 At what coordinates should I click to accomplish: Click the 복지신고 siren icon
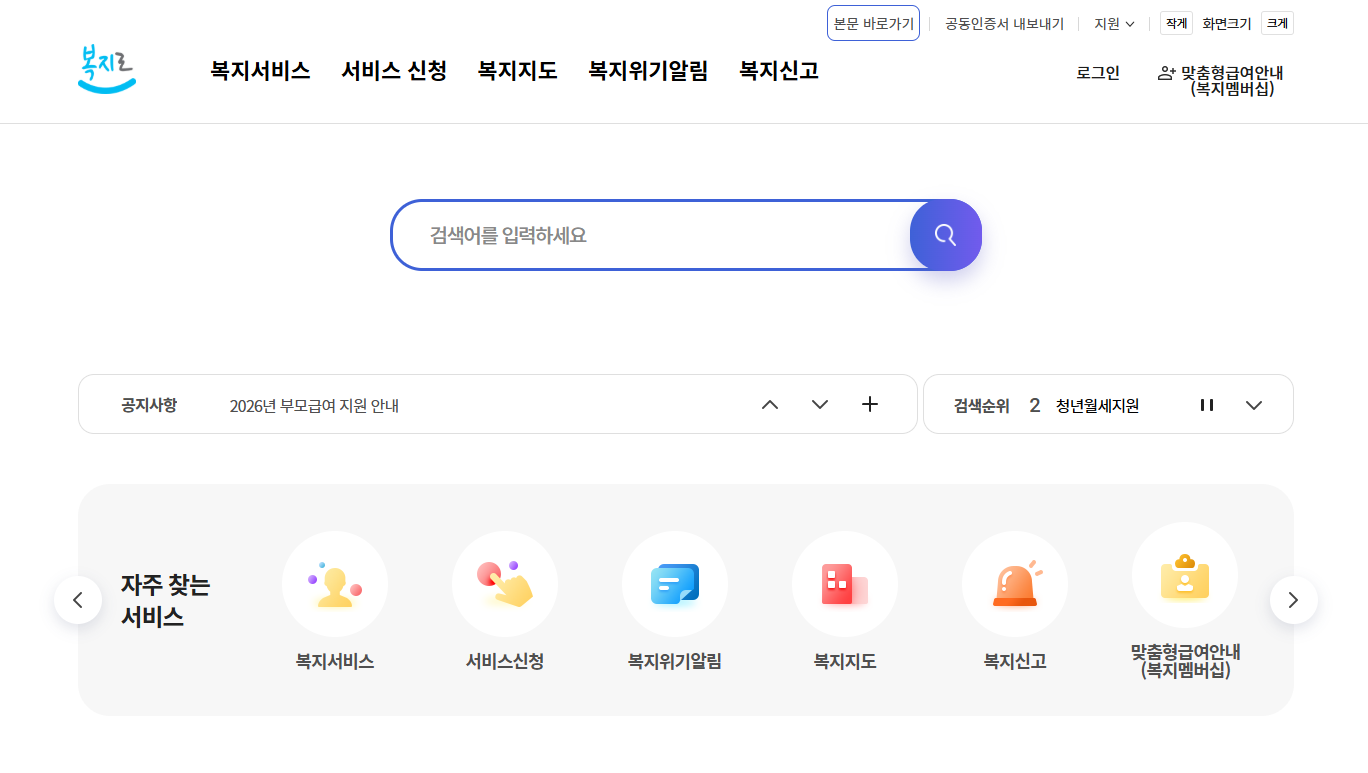[x=1015, y=584]
